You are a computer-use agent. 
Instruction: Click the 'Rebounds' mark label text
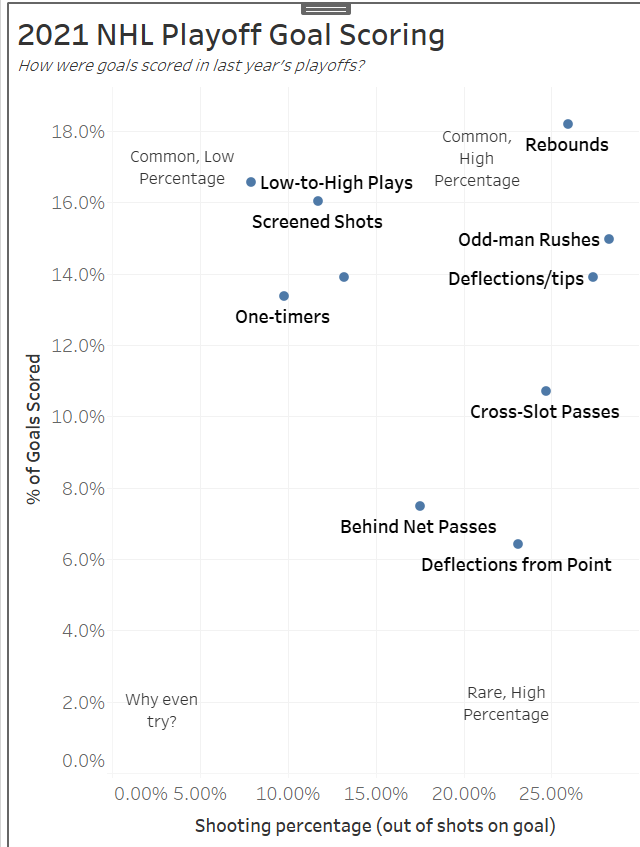click(567, 145)
